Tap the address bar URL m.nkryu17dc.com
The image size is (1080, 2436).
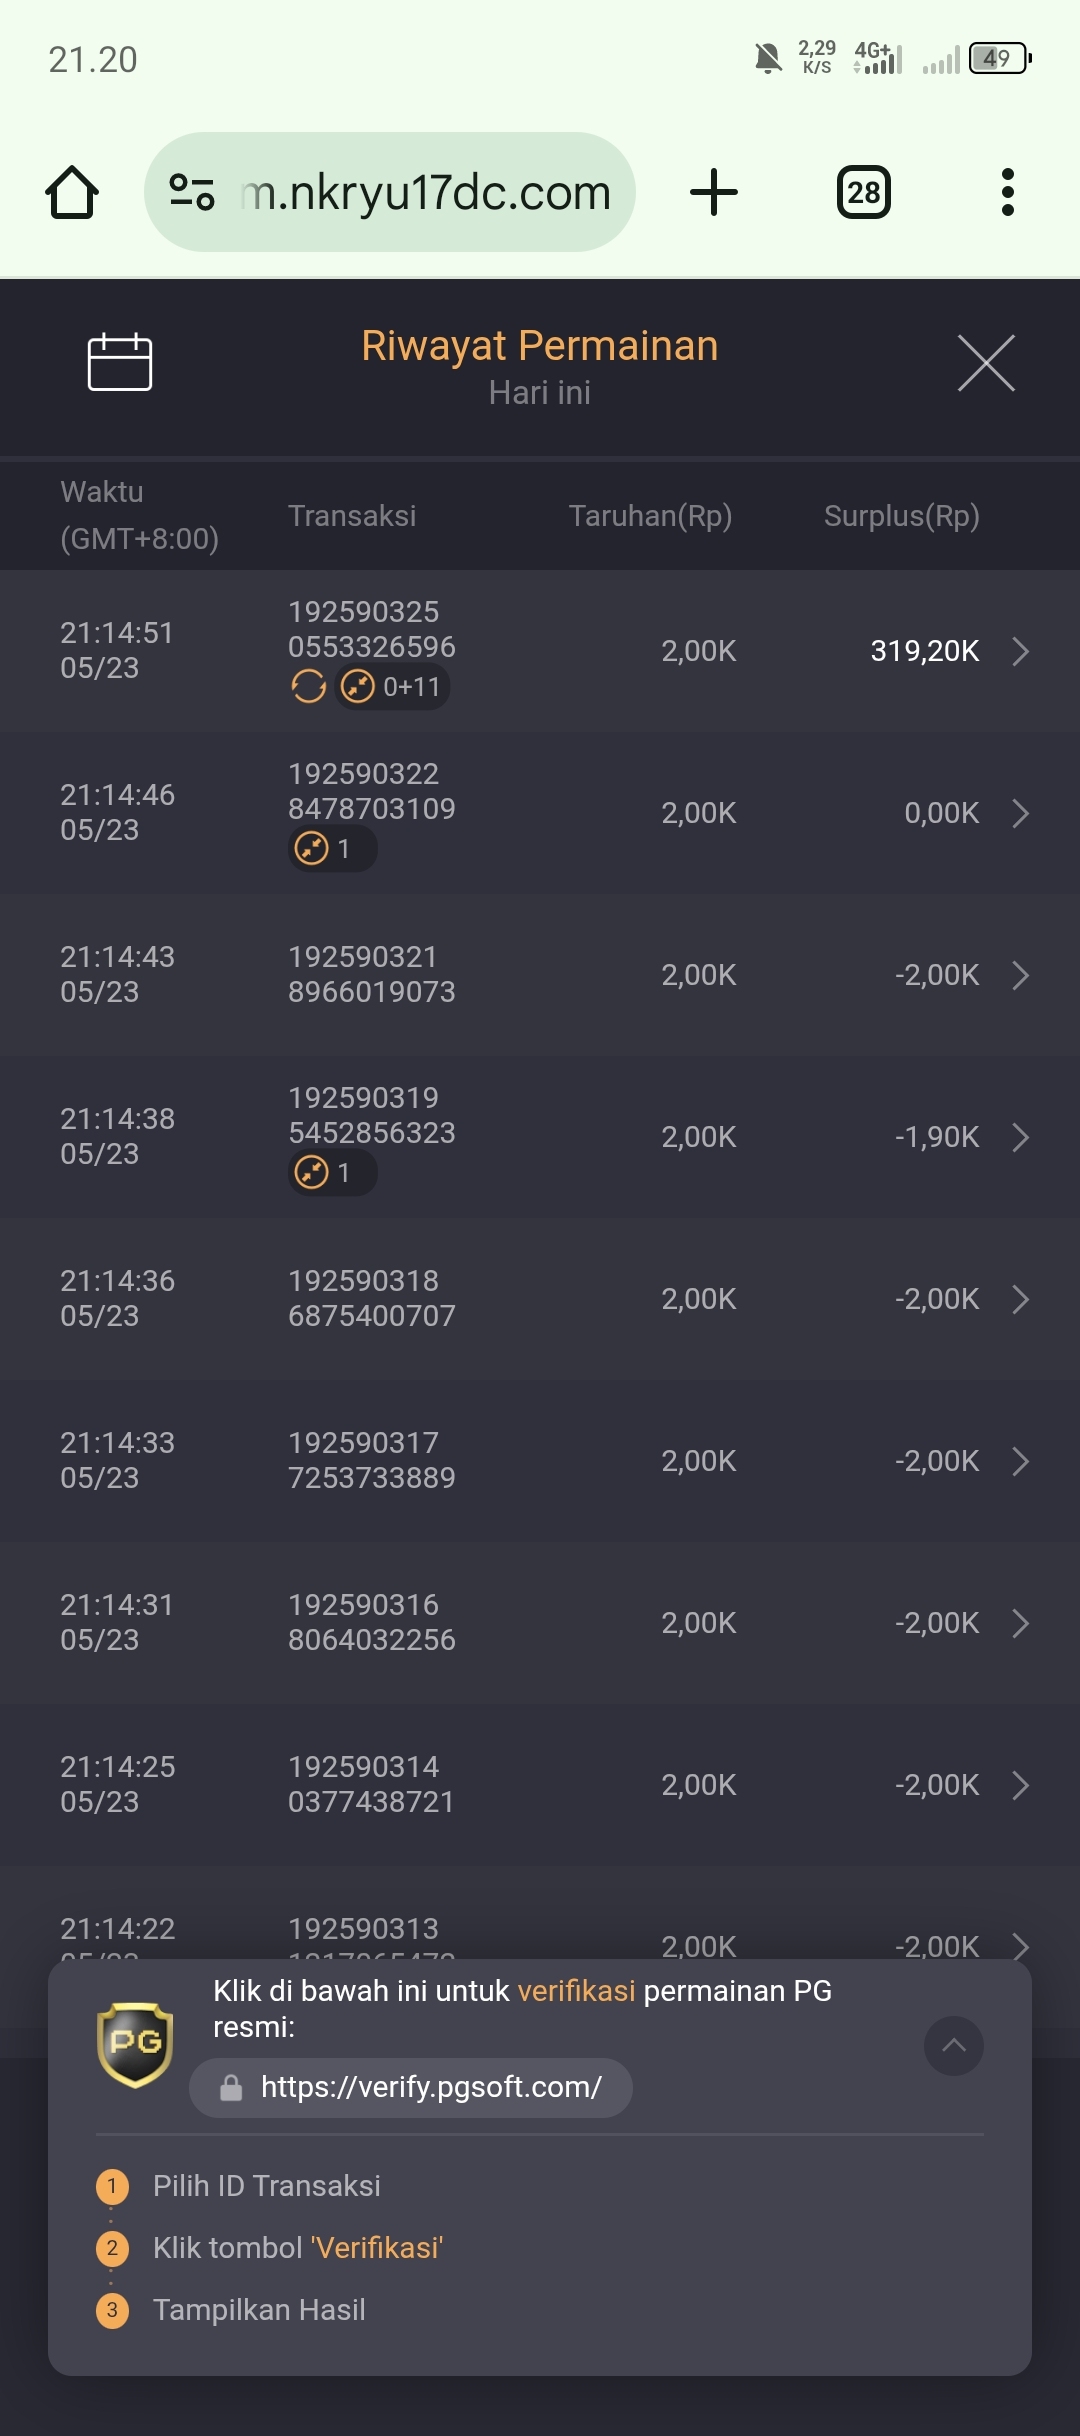pyautogui.click(x=426, y=192)
